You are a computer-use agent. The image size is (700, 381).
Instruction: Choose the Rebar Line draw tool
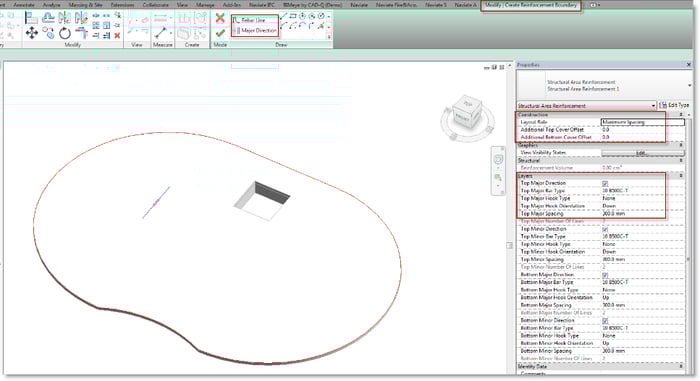(255, 20)
